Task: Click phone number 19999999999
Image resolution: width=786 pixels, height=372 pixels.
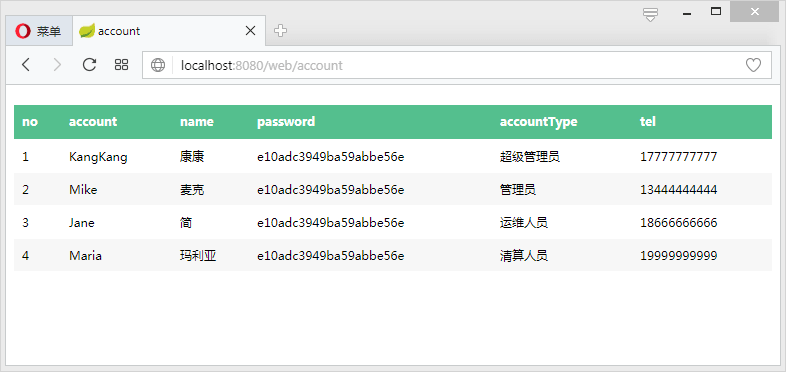Action: [679, 256]
